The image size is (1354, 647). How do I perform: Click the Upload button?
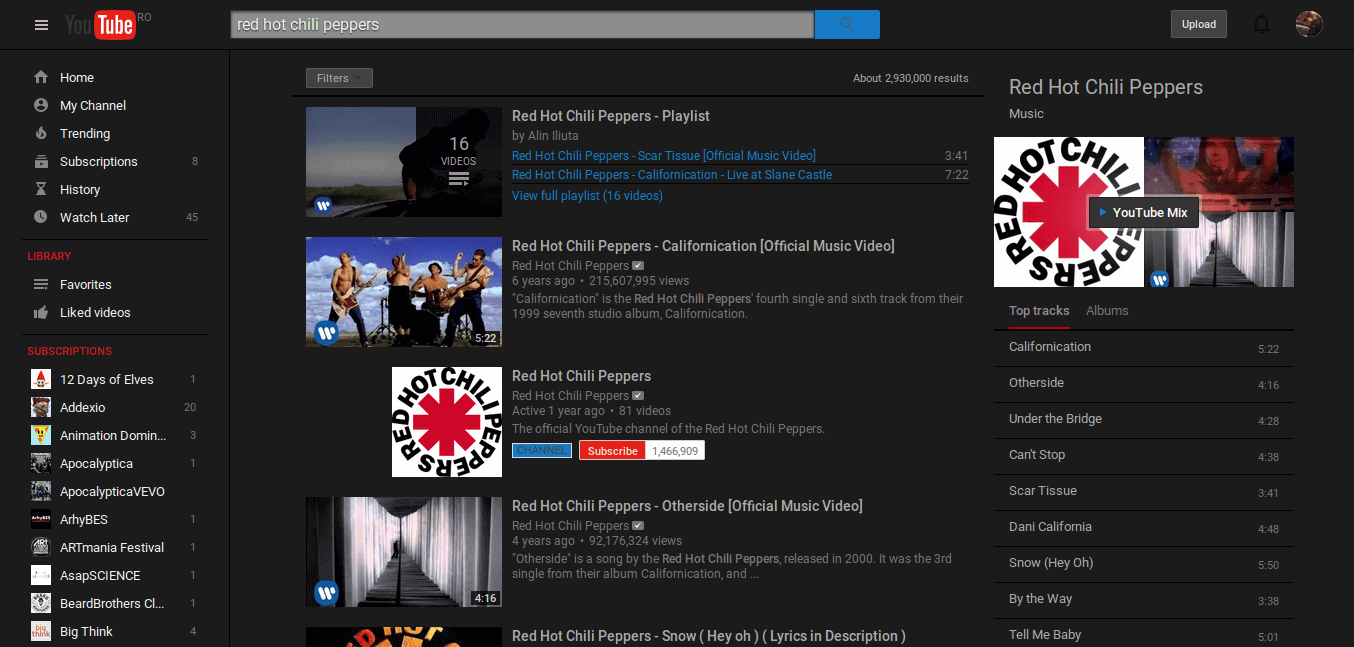tap(1198, 25)
